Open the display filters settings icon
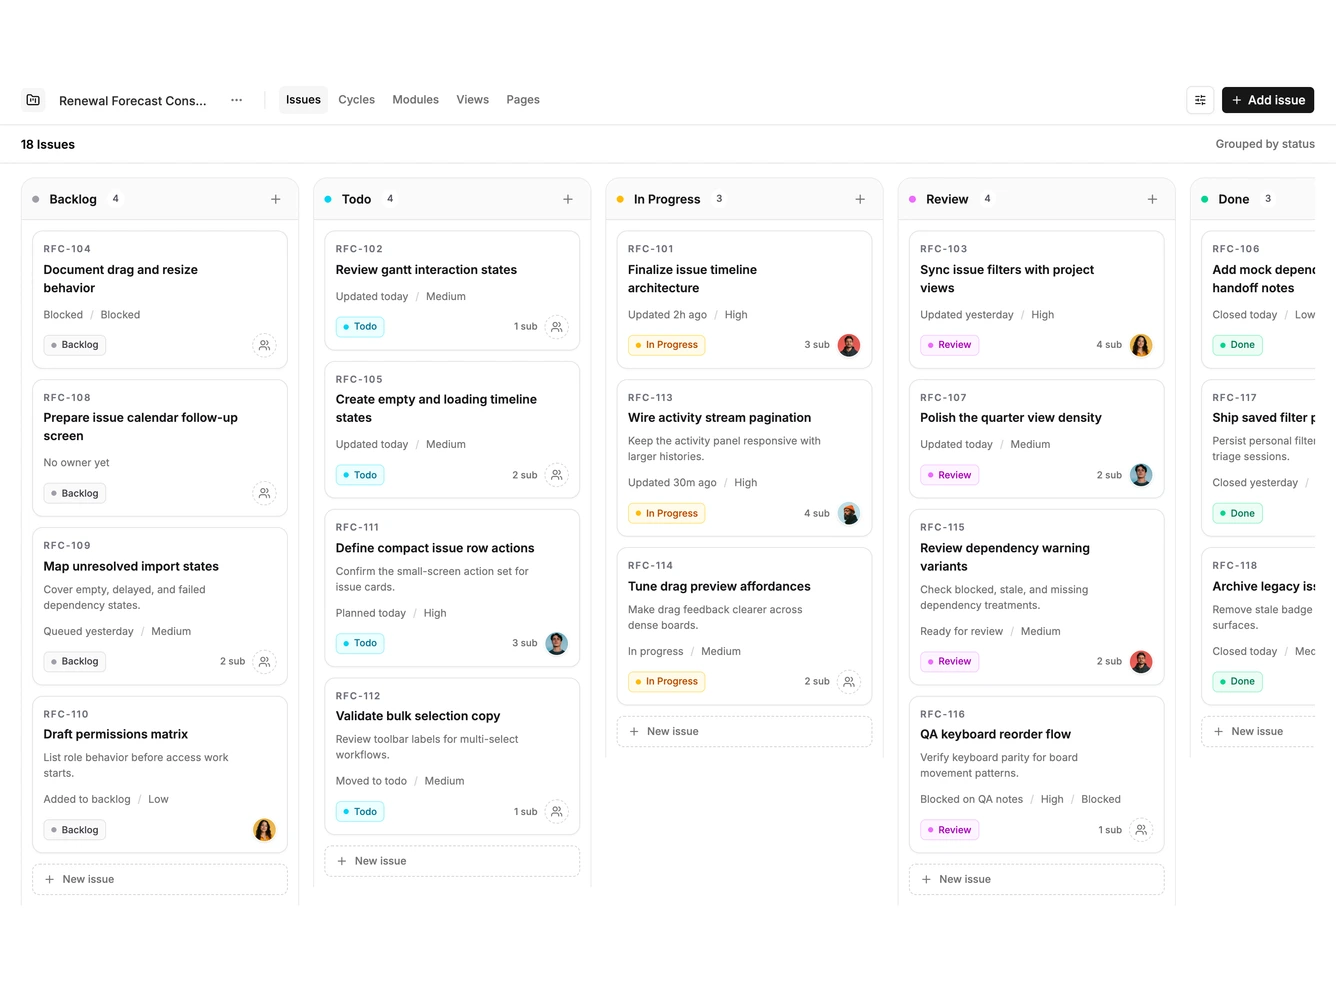This screenshot has width=1336, height=1002. (x=1200, y=100)
